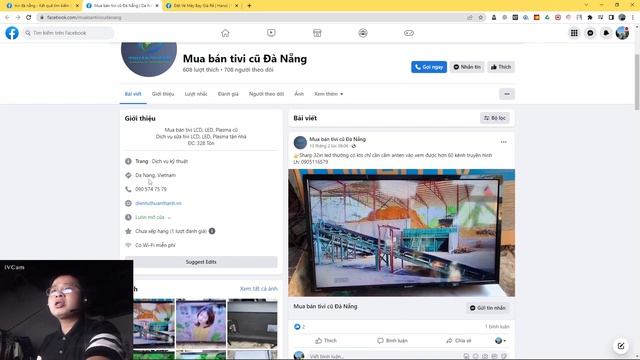Reload the page with refresh icon
The width and height of the screenshot is (640, 360).
pyautogui.click(x=29, y=18)
